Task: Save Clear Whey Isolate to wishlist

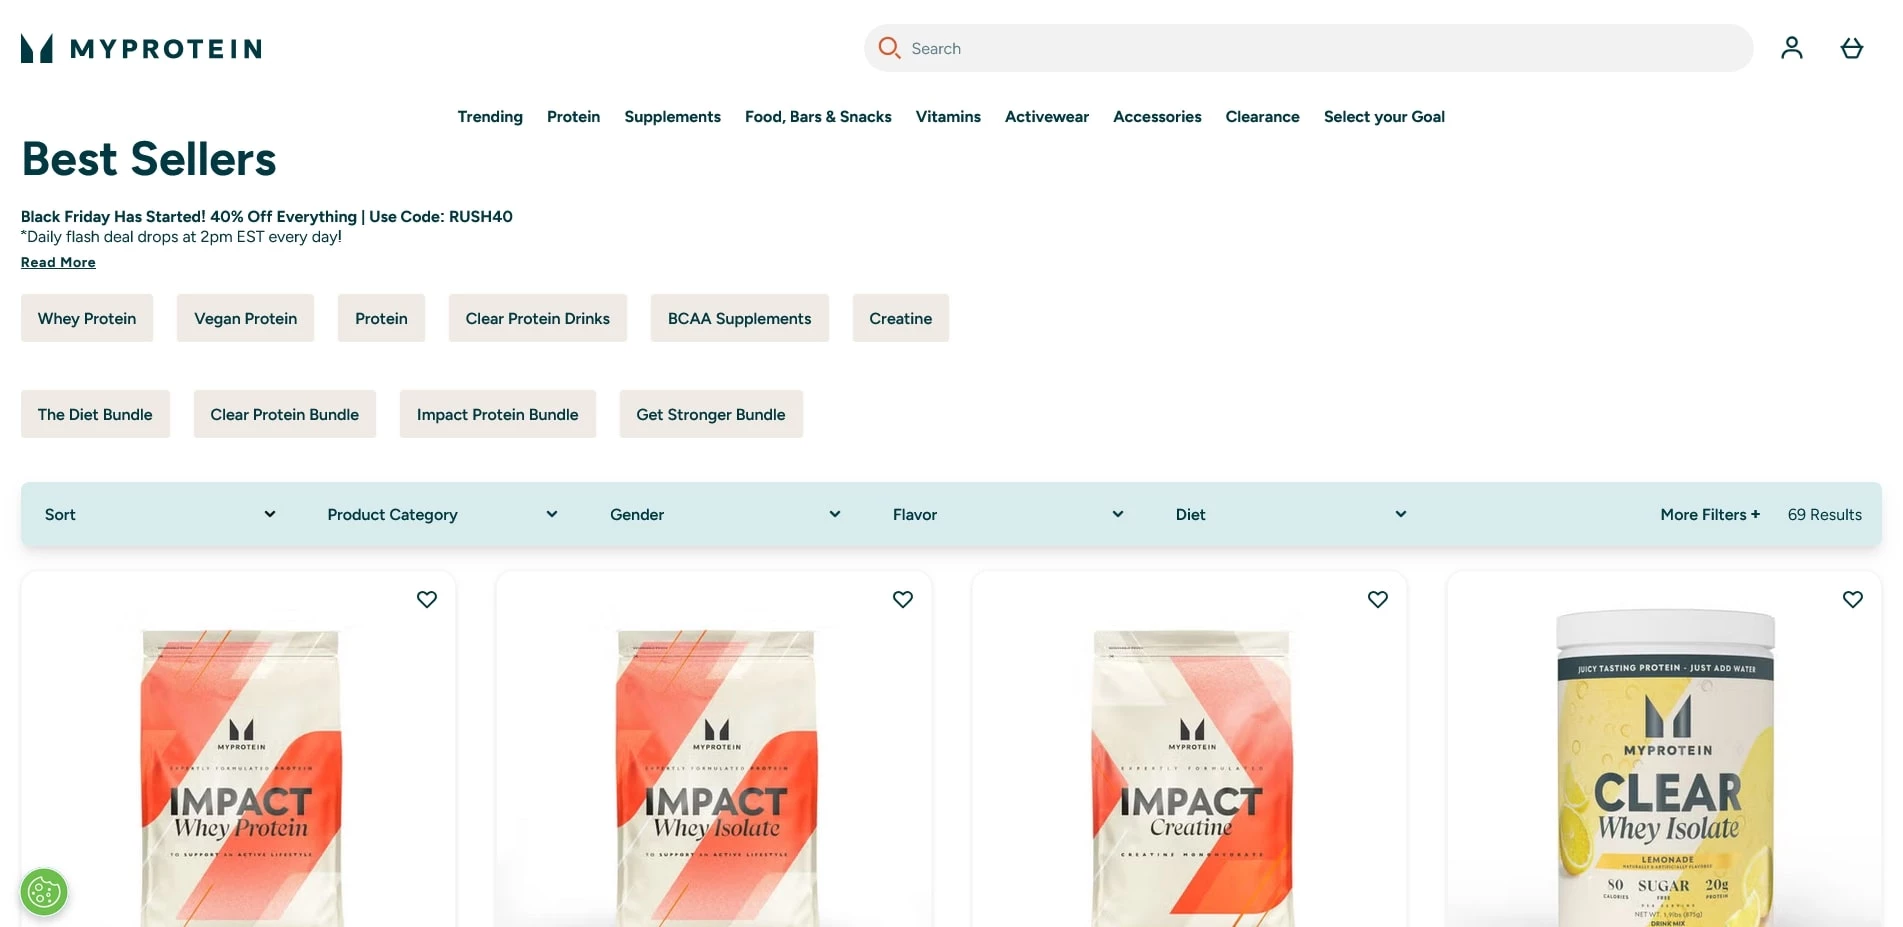Action: click(x=1852, y=599)
